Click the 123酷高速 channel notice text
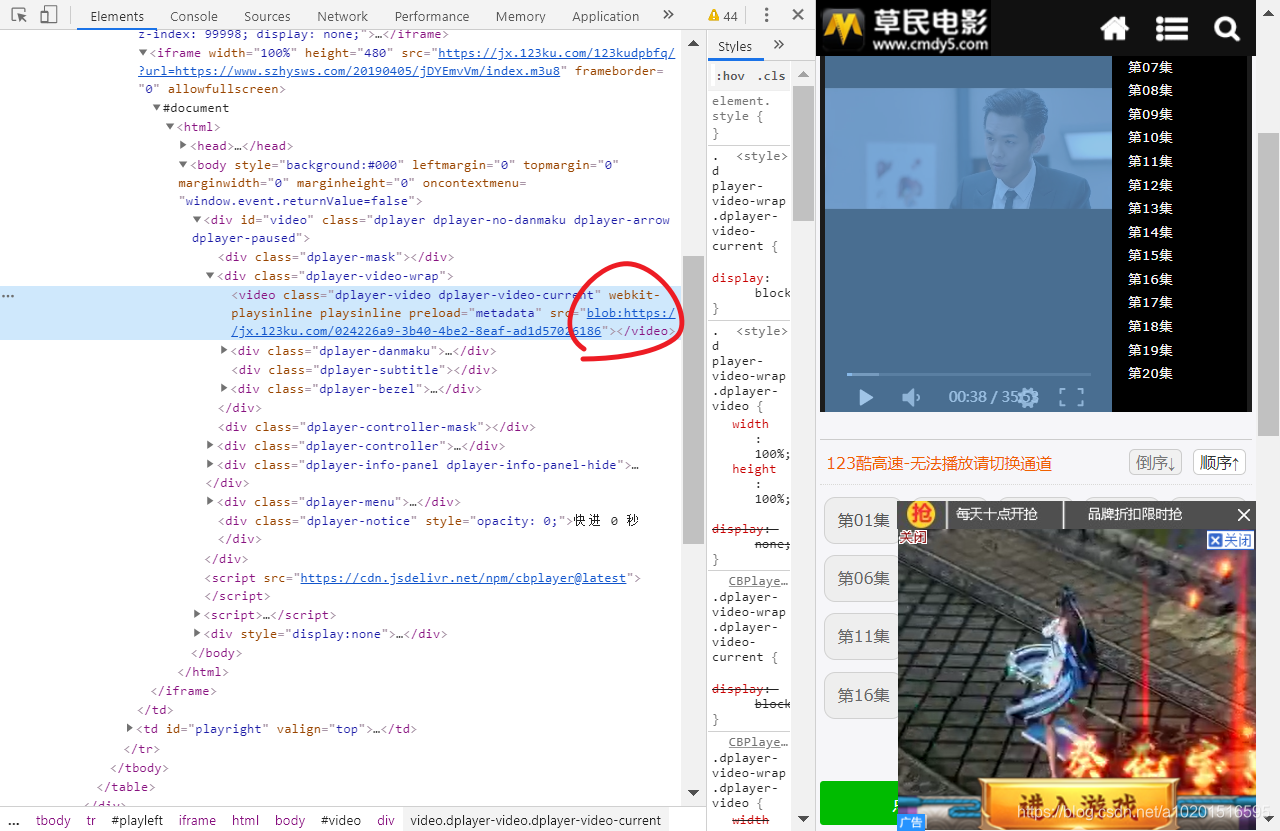The image size is (1280, 831). [939, 464]
